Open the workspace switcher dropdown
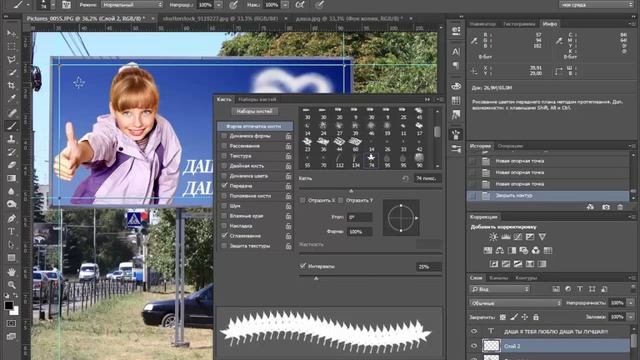 point(596,5)
